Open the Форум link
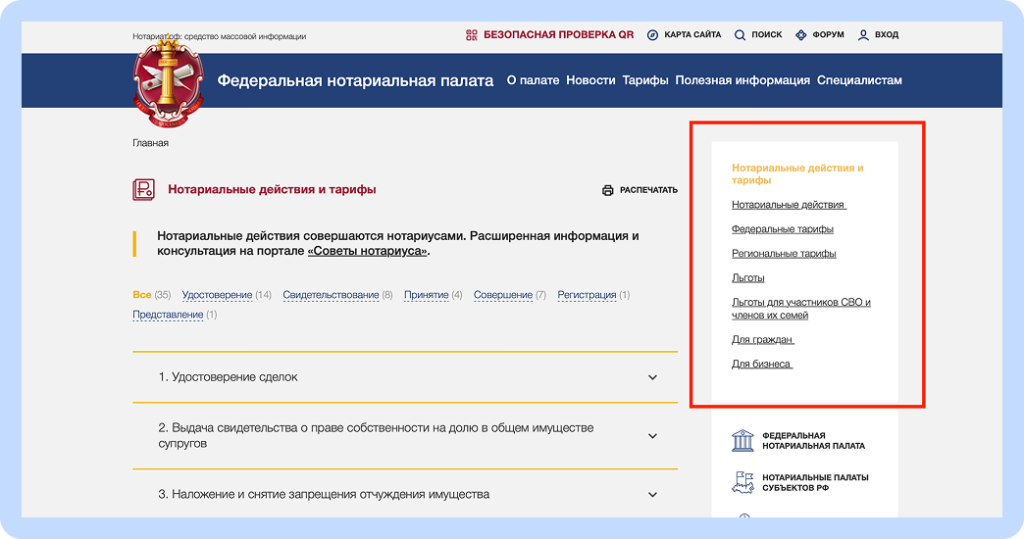 click(x=828, y=35)
